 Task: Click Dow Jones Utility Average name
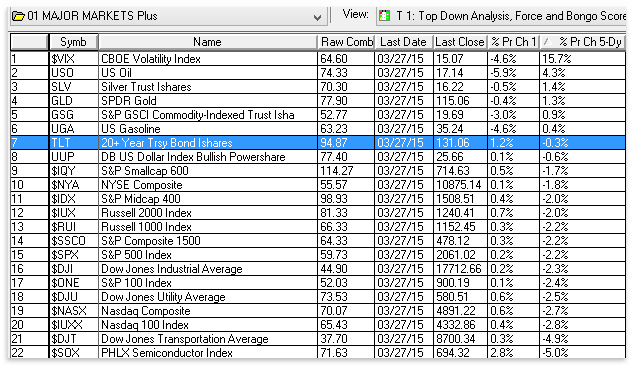[163, 297]
